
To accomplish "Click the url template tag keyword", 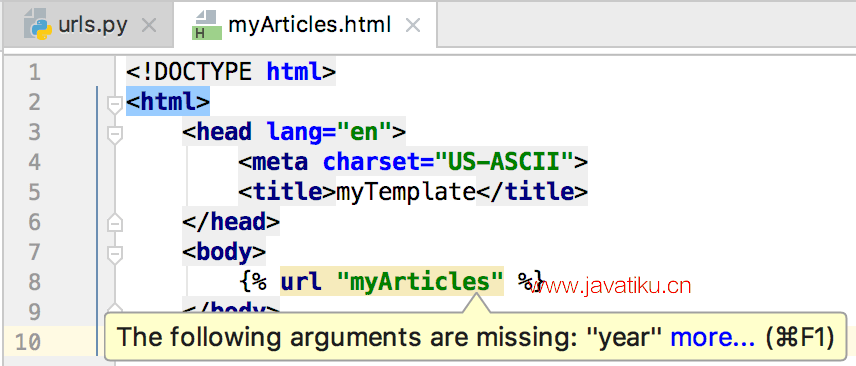I will (x=301, y=282).
